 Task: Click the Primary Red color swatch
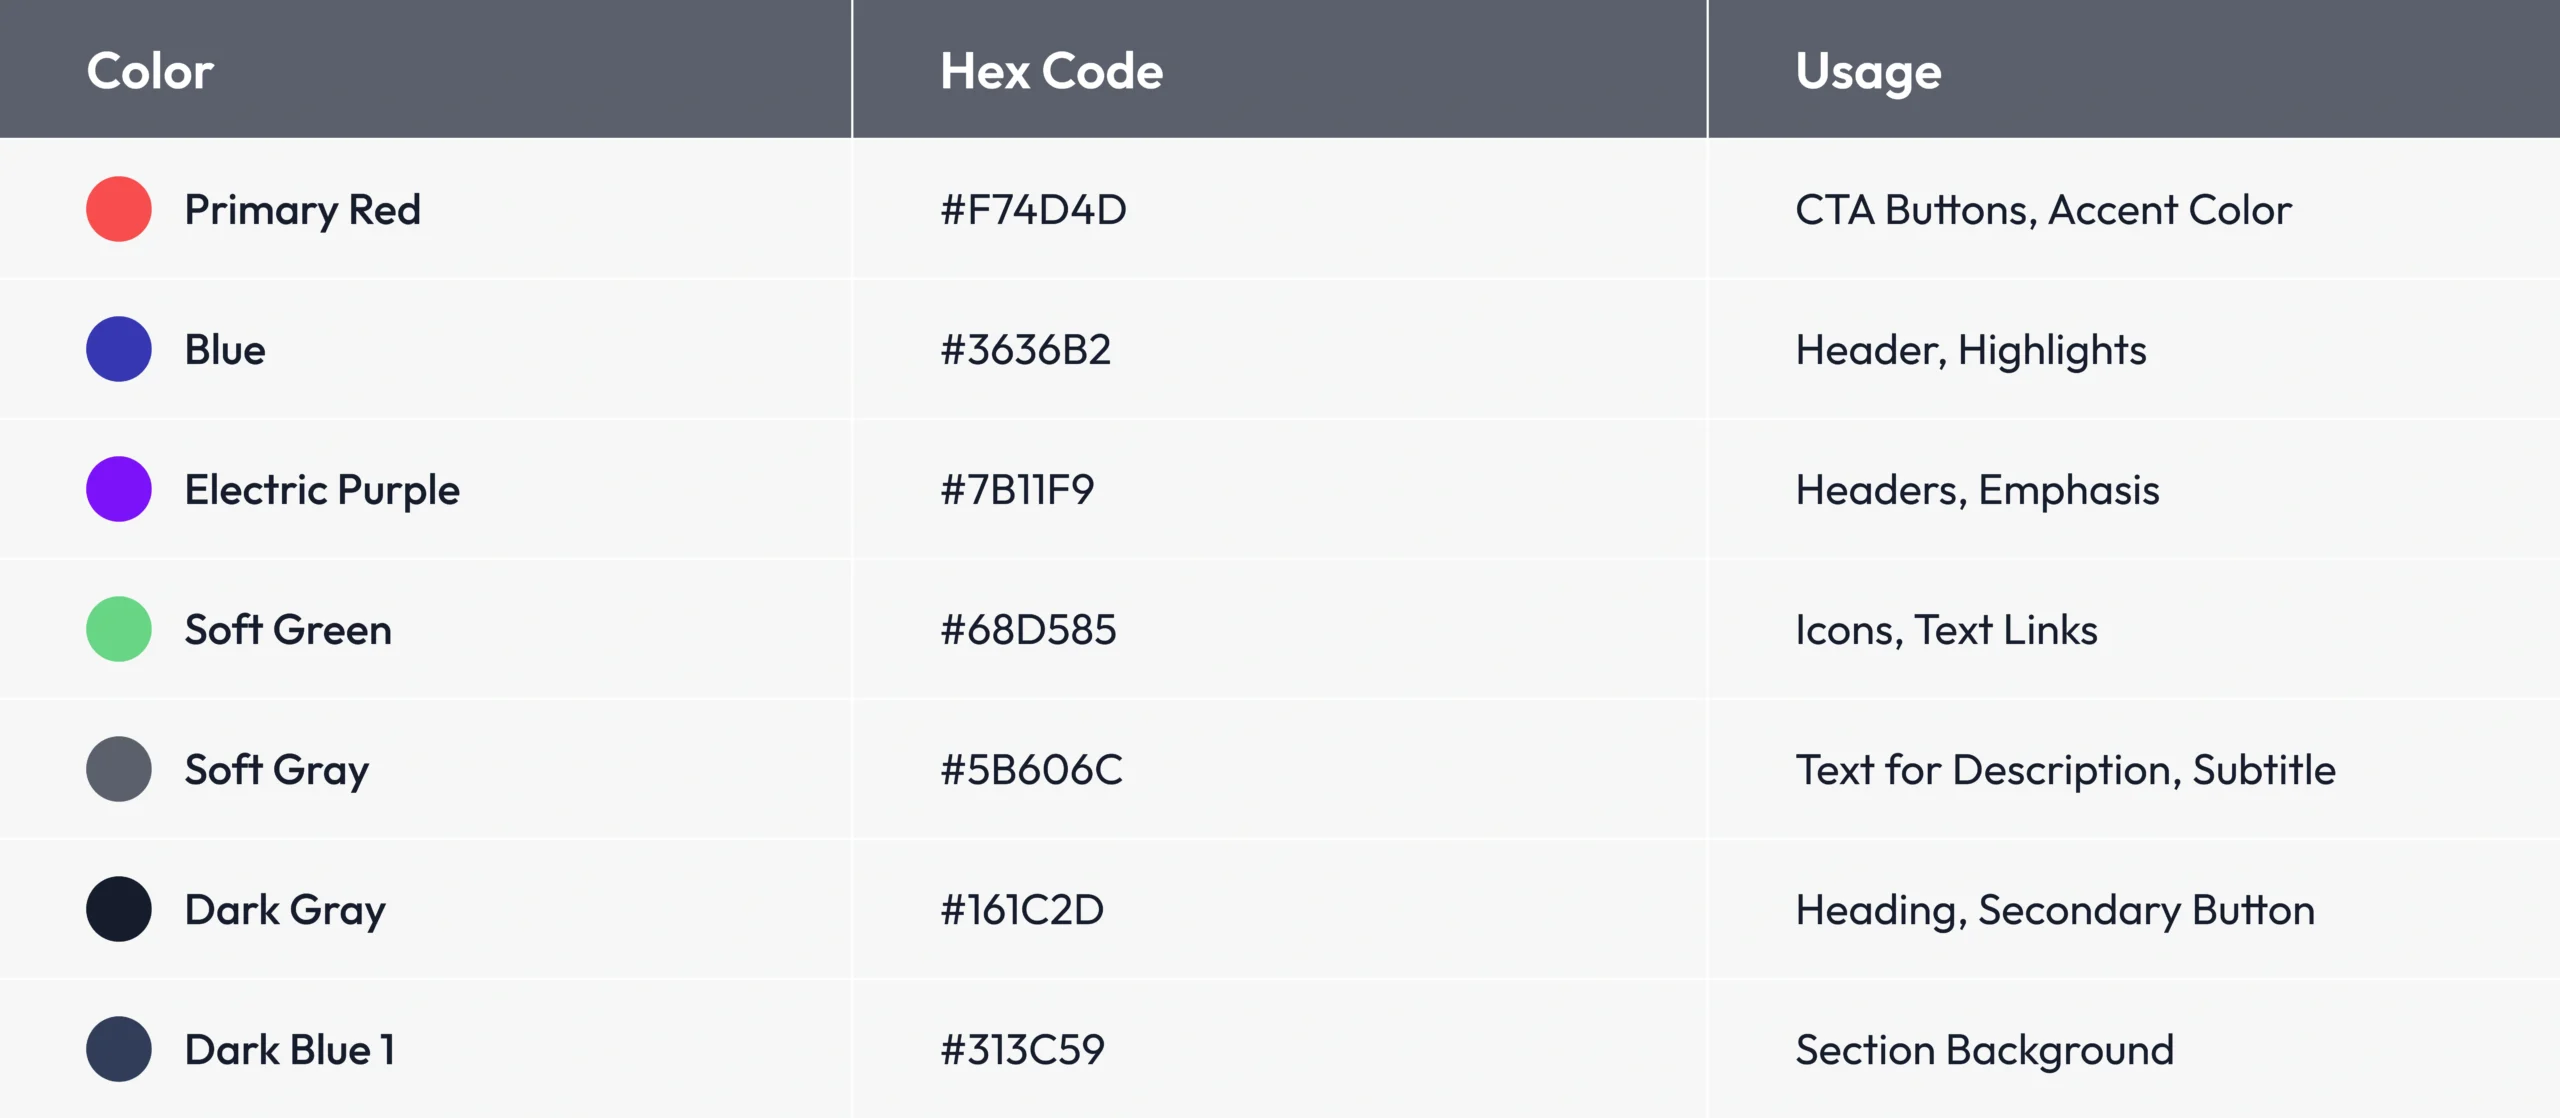(x=119, y=209)
